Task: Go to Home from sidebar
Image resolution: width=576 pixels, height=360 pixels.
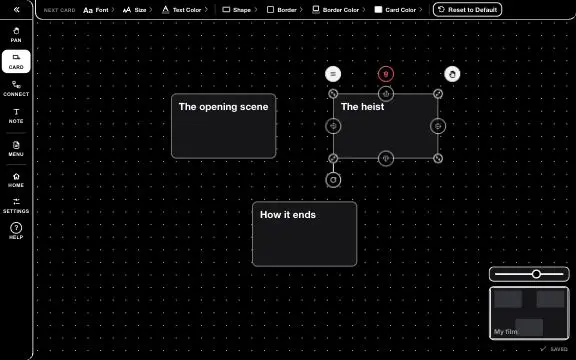Action: click(16, 180)
